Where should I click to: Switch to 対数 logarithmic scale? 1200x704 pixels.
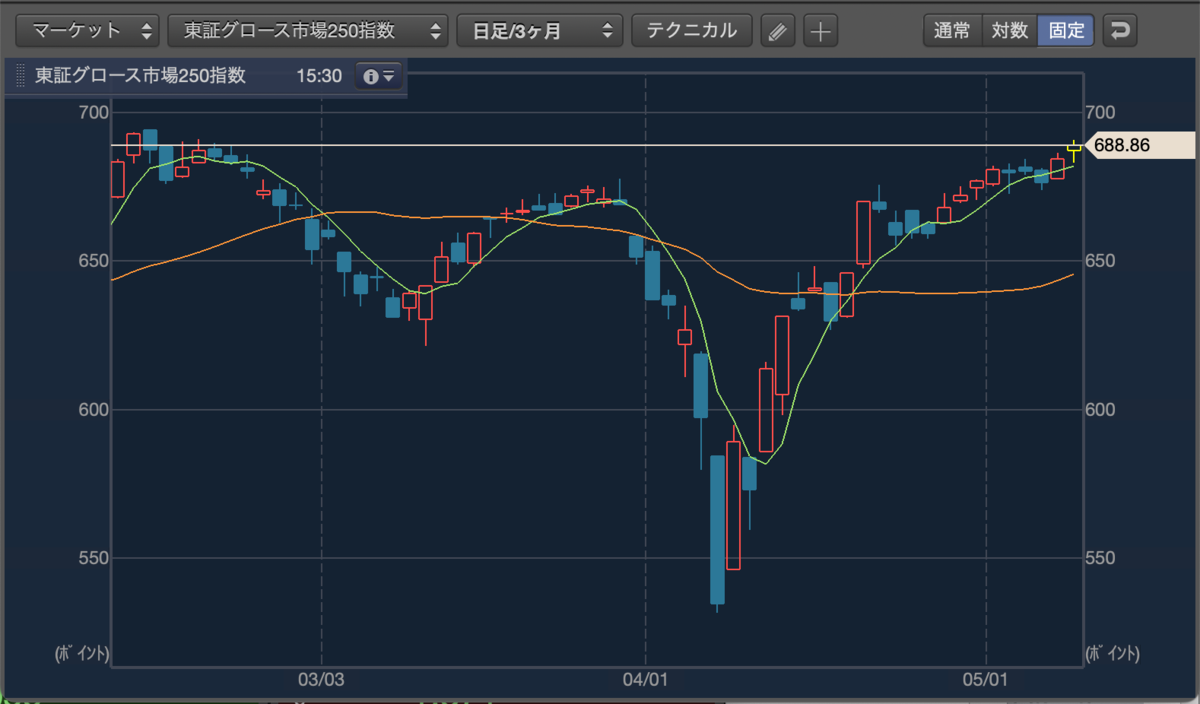pyautogui.click(x=1010, y=31)
